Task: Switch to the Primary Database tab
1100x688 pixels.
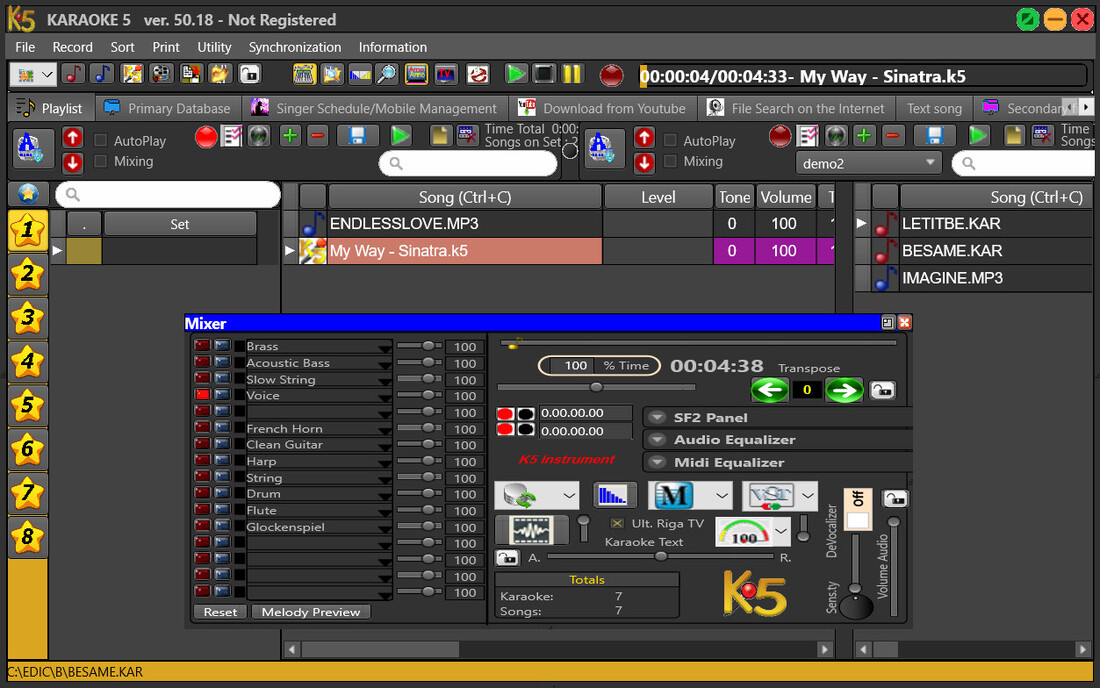Action: coord(168,108)
